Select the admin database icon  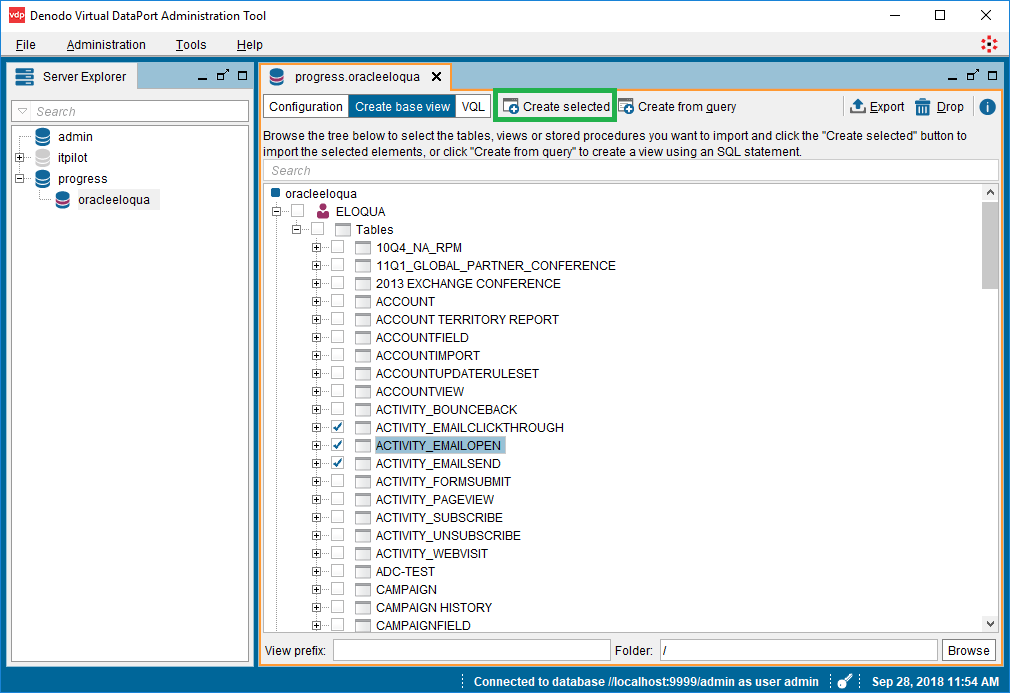[x=43, y=137]
